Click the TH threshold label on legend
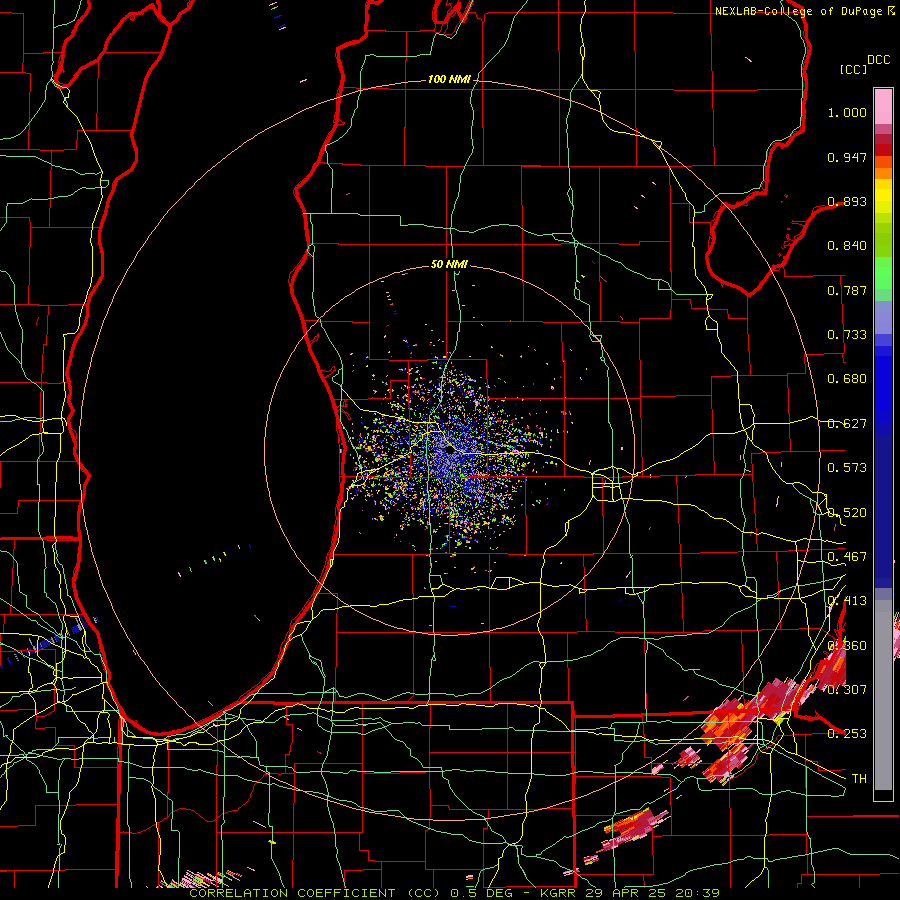Screen dimensions: 900x900 [859, 779]
